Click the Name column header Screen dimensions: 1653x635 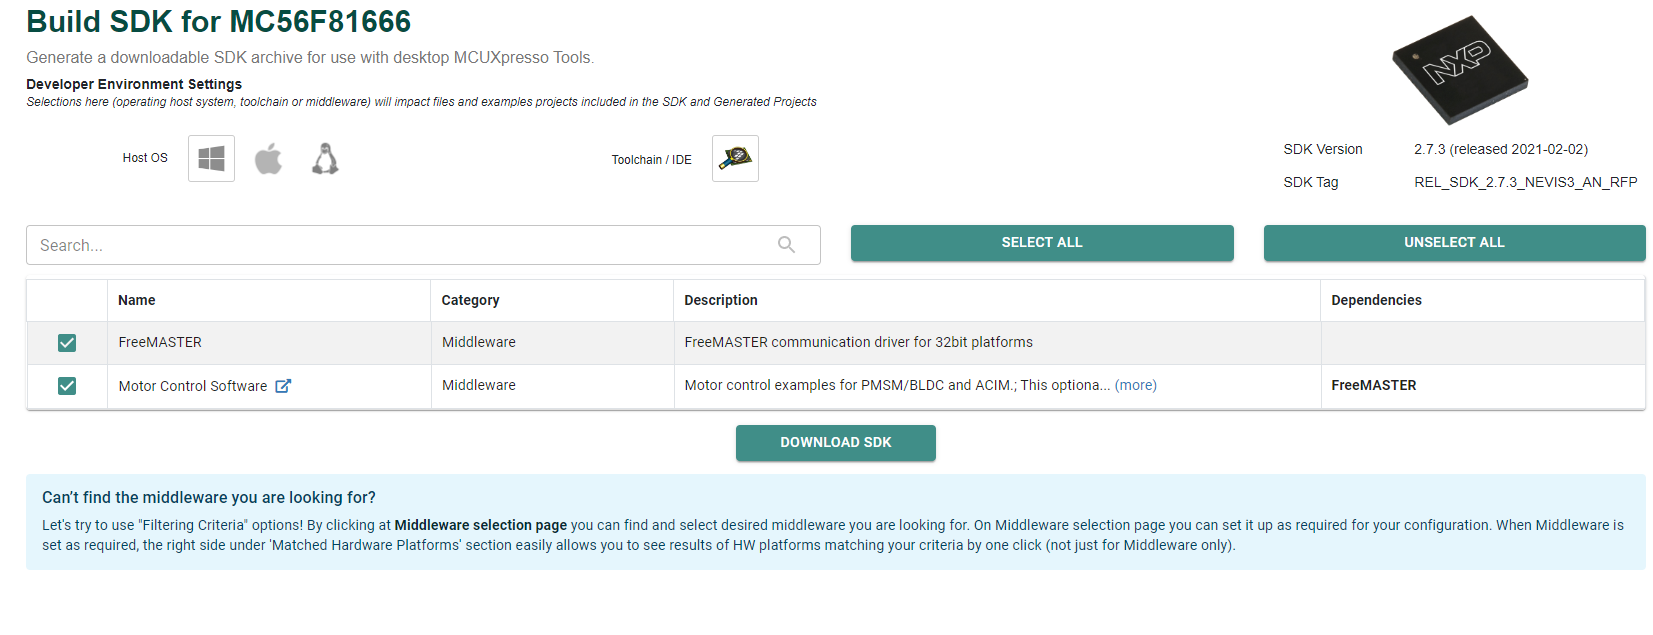137,300
